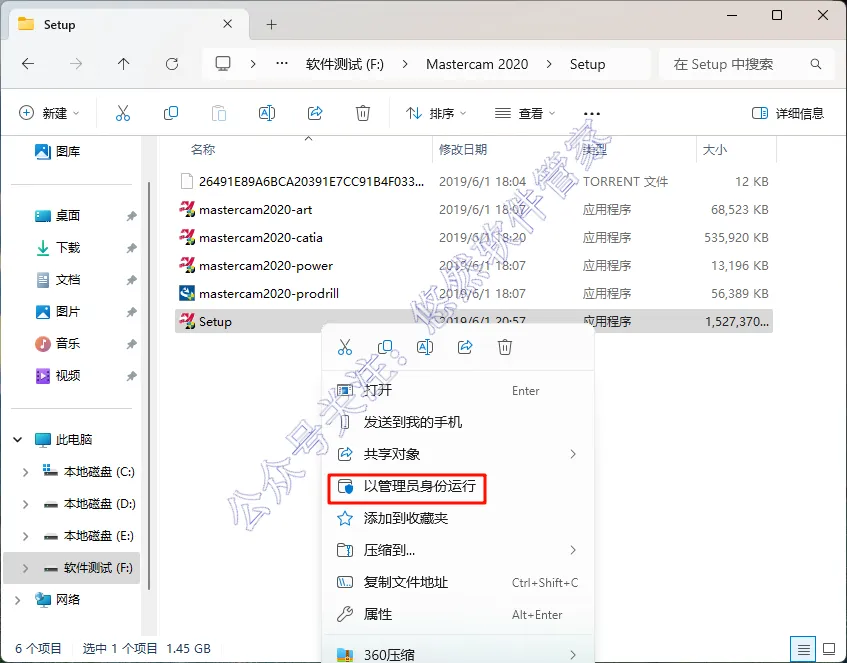Expand the 本地磁盘 (E:) tree node
The image size is (847, 663).
pos(25,536)
